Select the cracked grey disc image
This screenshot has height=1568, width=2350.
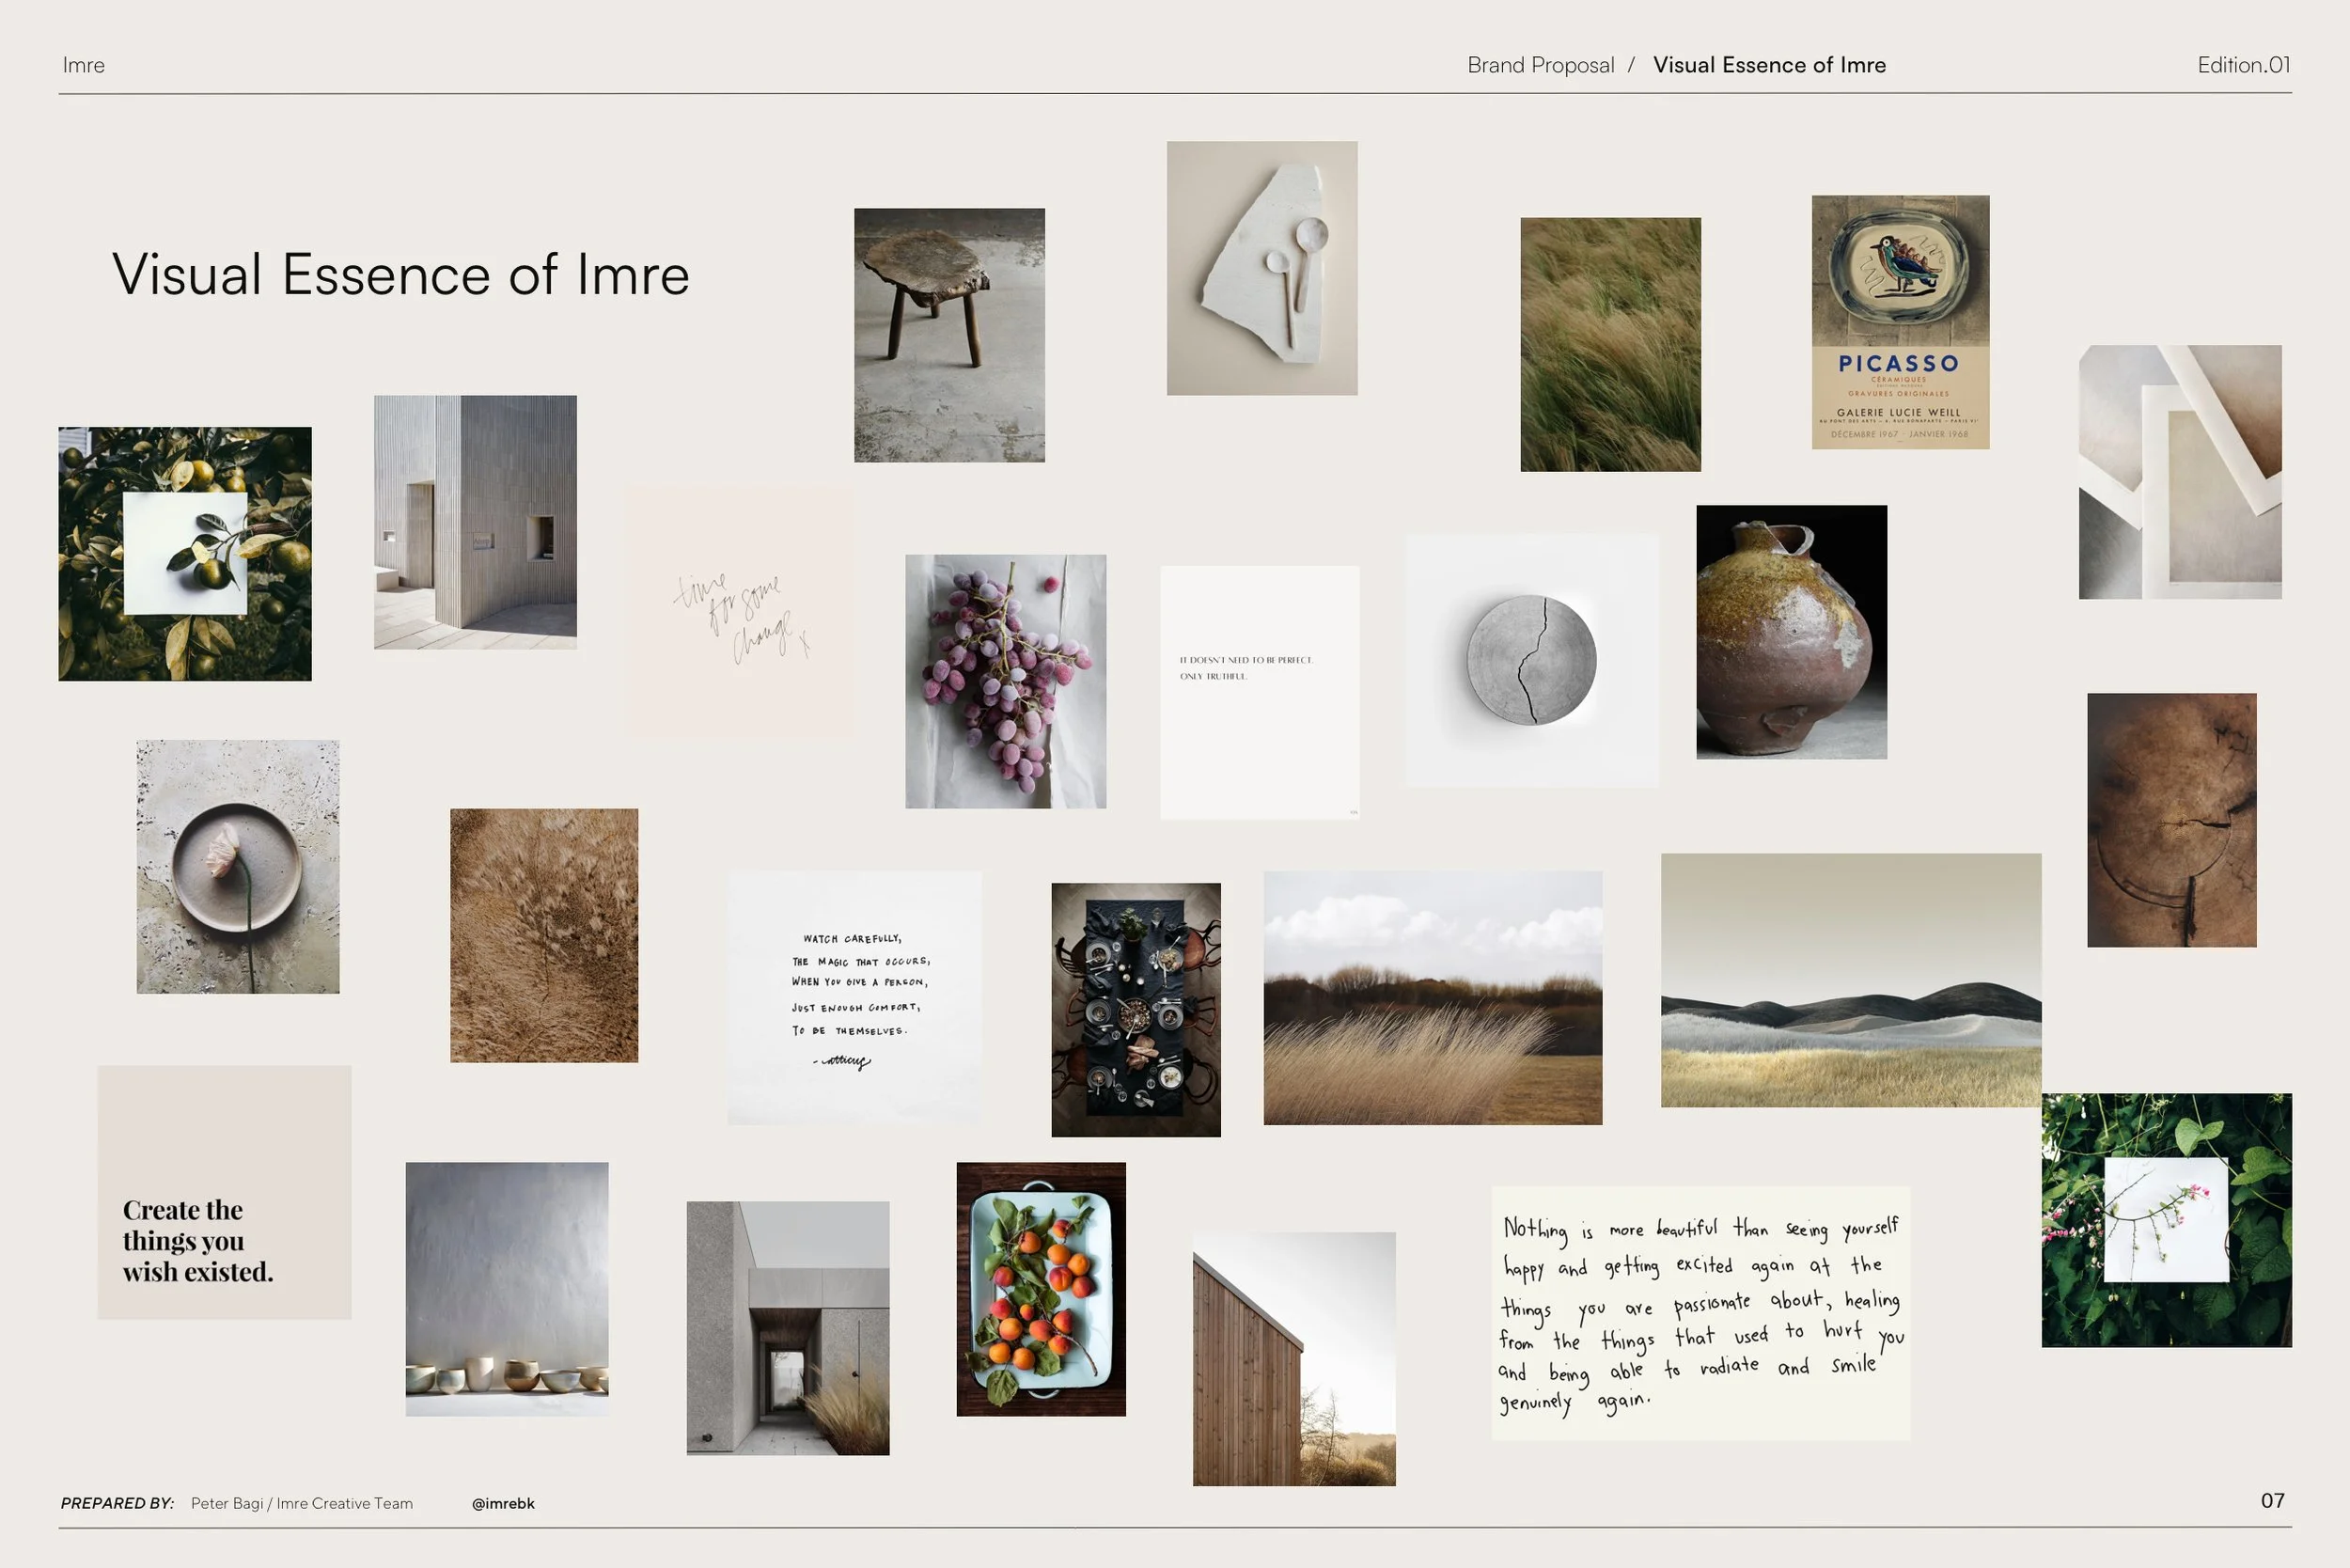point(1532,660)
